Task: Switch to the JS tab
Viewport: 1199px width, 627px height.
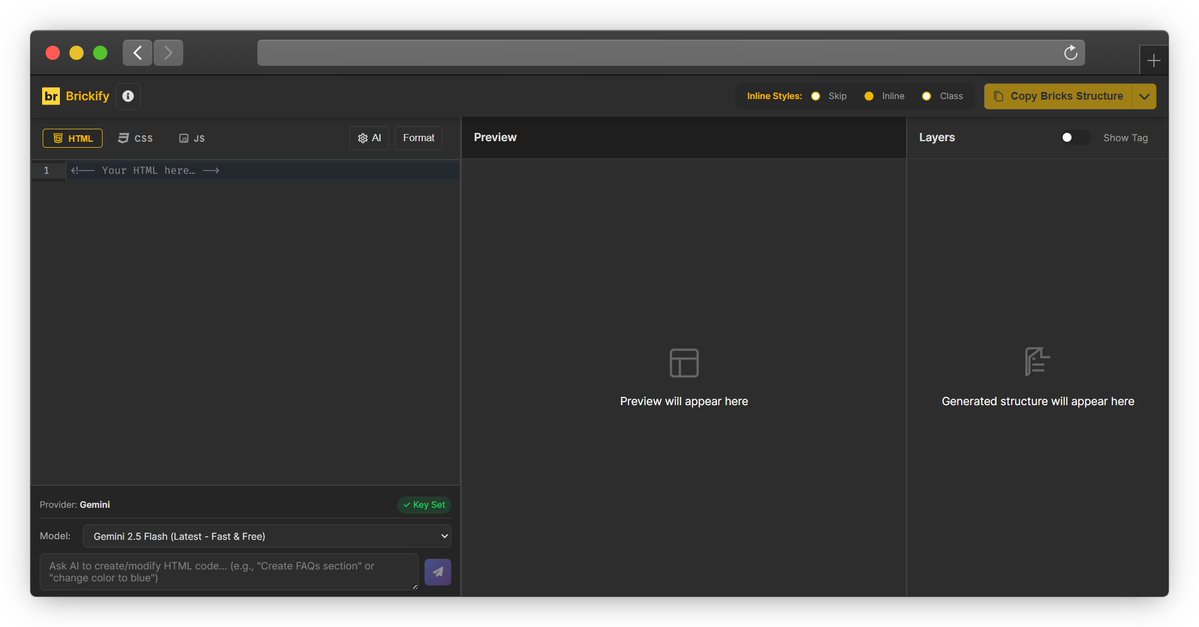Action: 191,137
